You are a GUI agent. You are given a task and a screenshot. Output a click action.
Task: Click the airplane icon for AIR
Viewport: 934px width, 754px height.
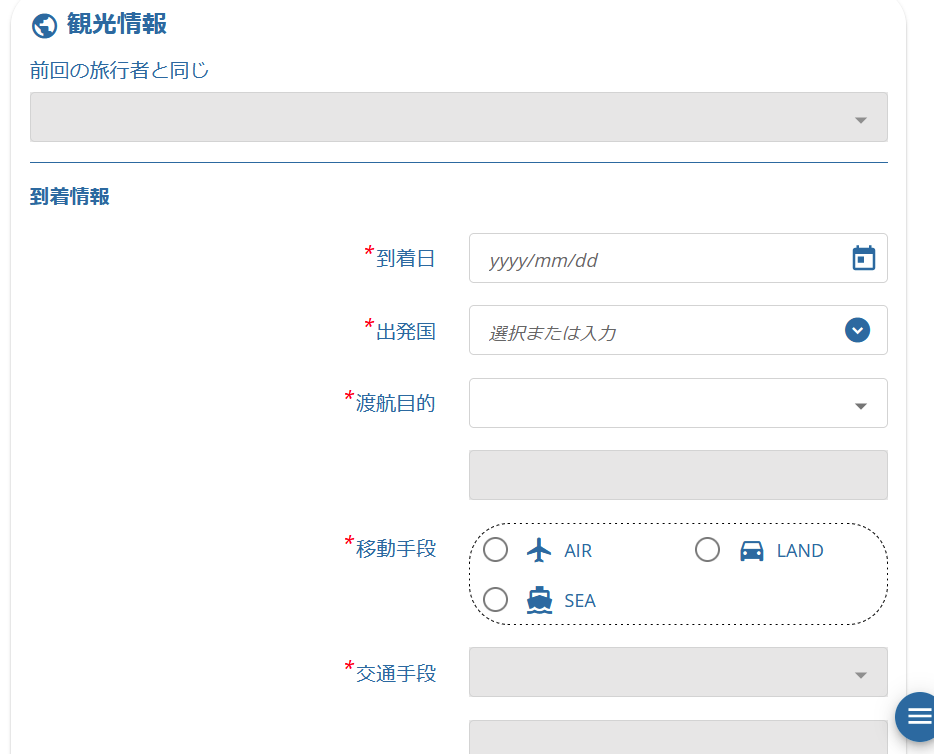coord(539,550)
